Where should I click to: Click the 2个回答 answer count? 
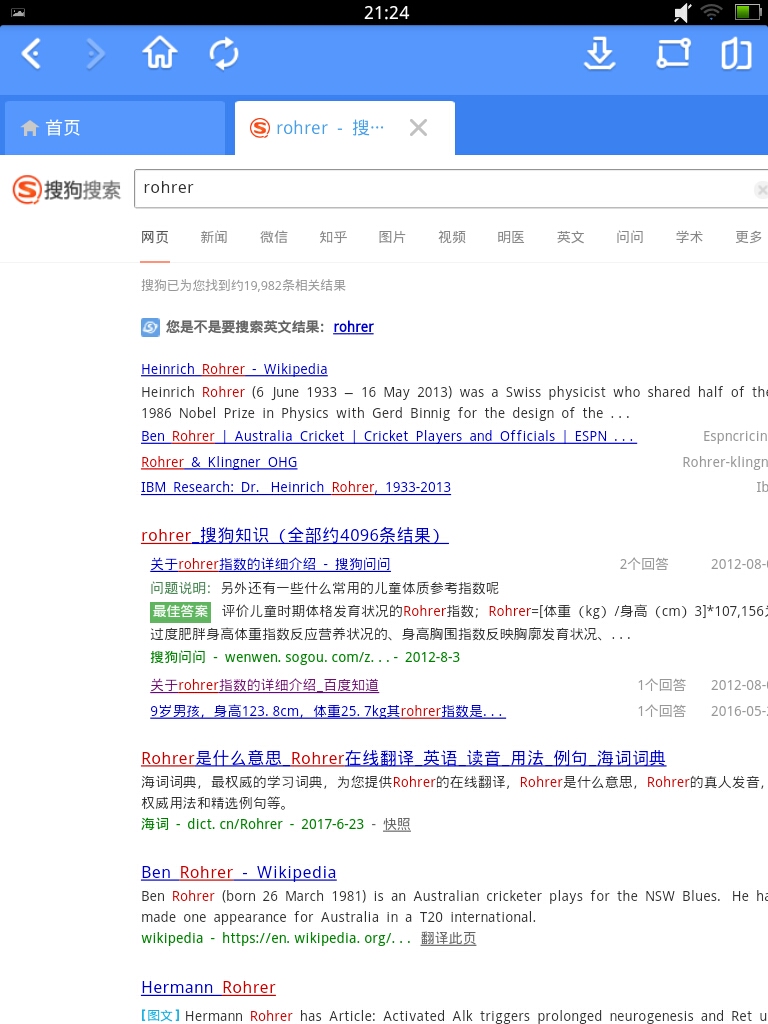click(644, 564)
